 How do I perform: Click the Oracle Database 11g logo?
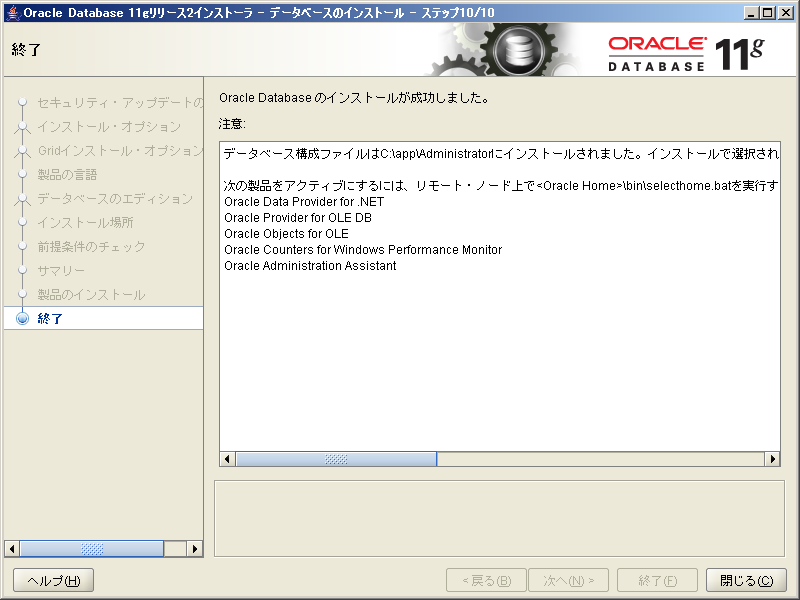coord(690,48)
